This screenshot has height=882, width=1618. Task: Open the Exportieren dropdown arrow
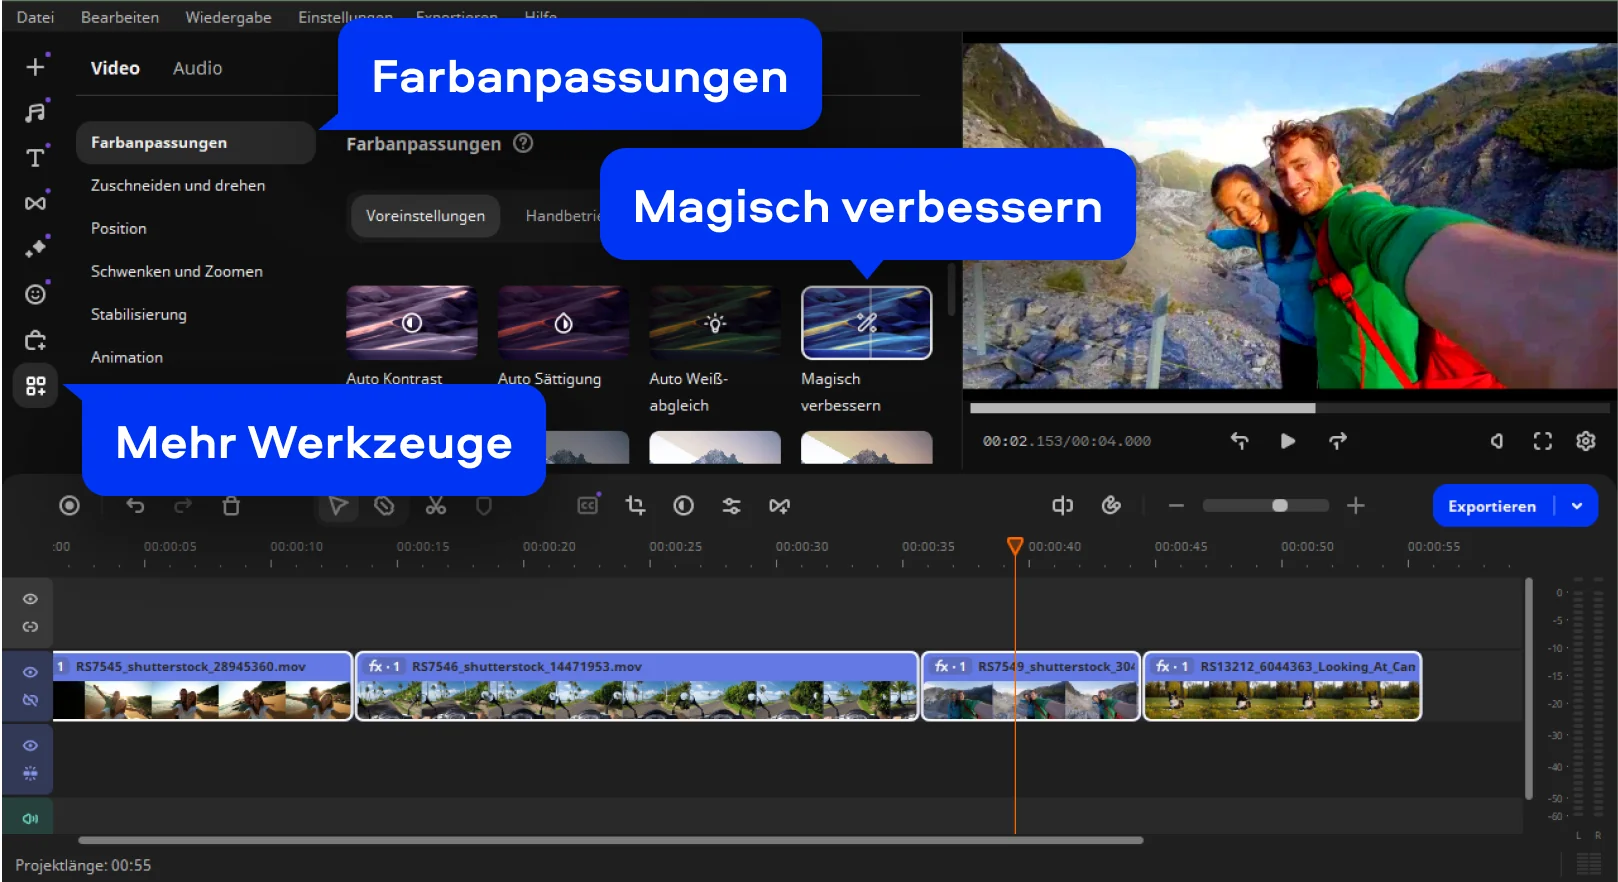coord(1577,506)
